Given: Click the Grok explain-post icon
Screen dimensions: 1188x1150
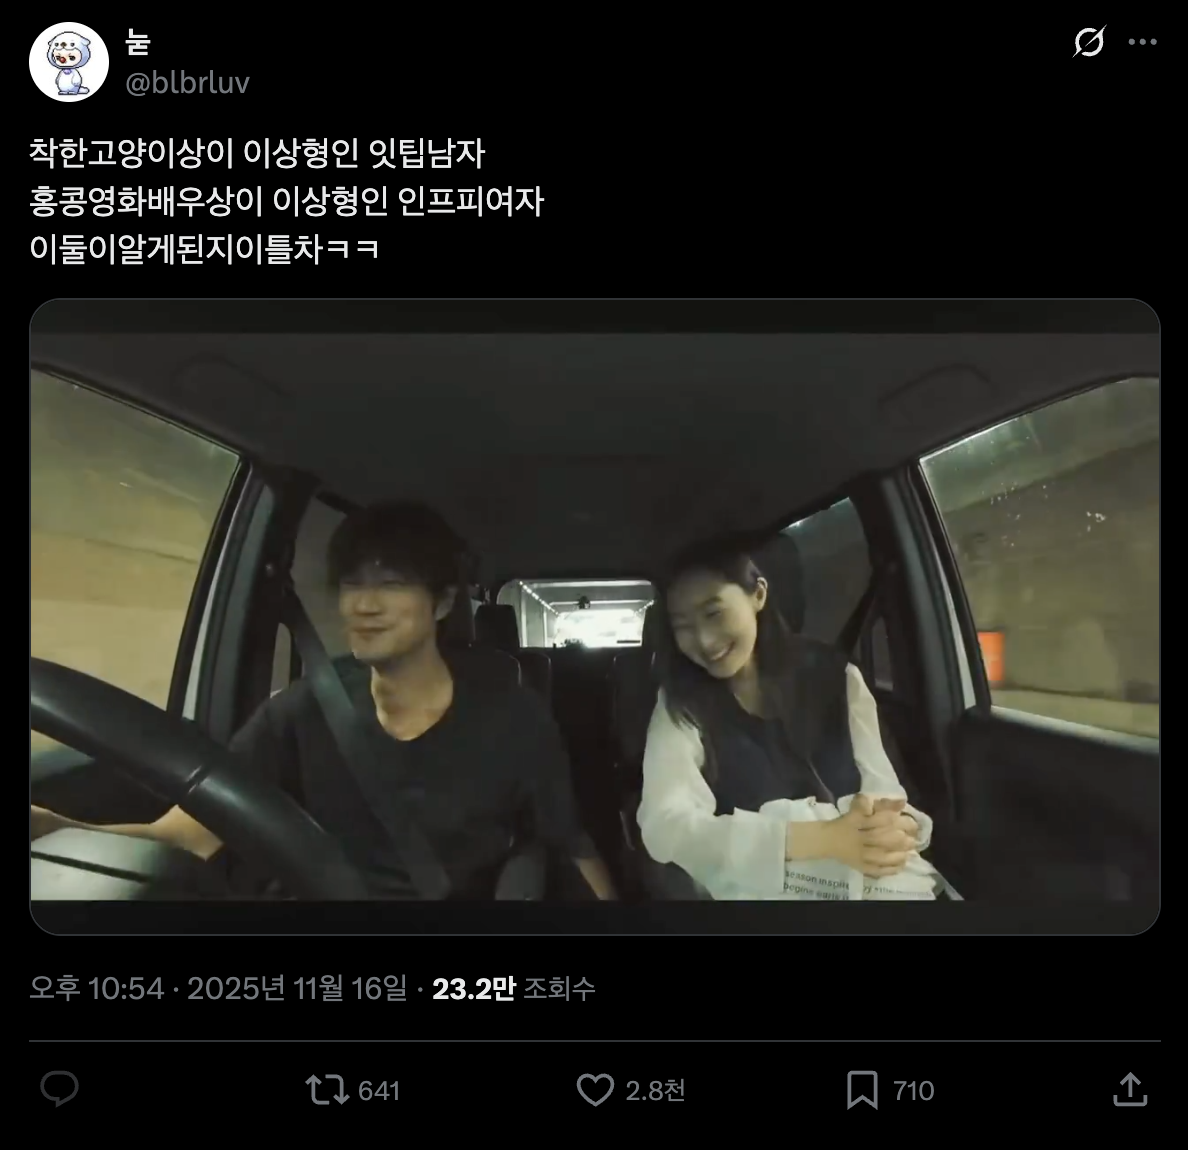Looking at the screenshot, I should pyautogui.click(x=1089, y=42).
